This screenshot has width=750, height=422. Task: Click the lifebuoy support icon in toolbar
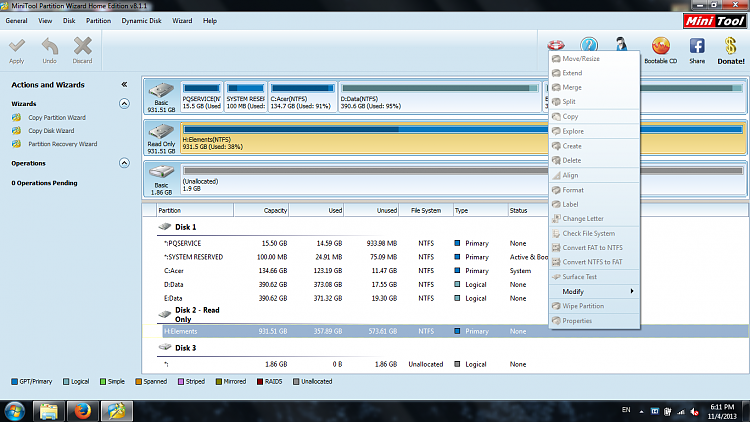pos(556,44)
